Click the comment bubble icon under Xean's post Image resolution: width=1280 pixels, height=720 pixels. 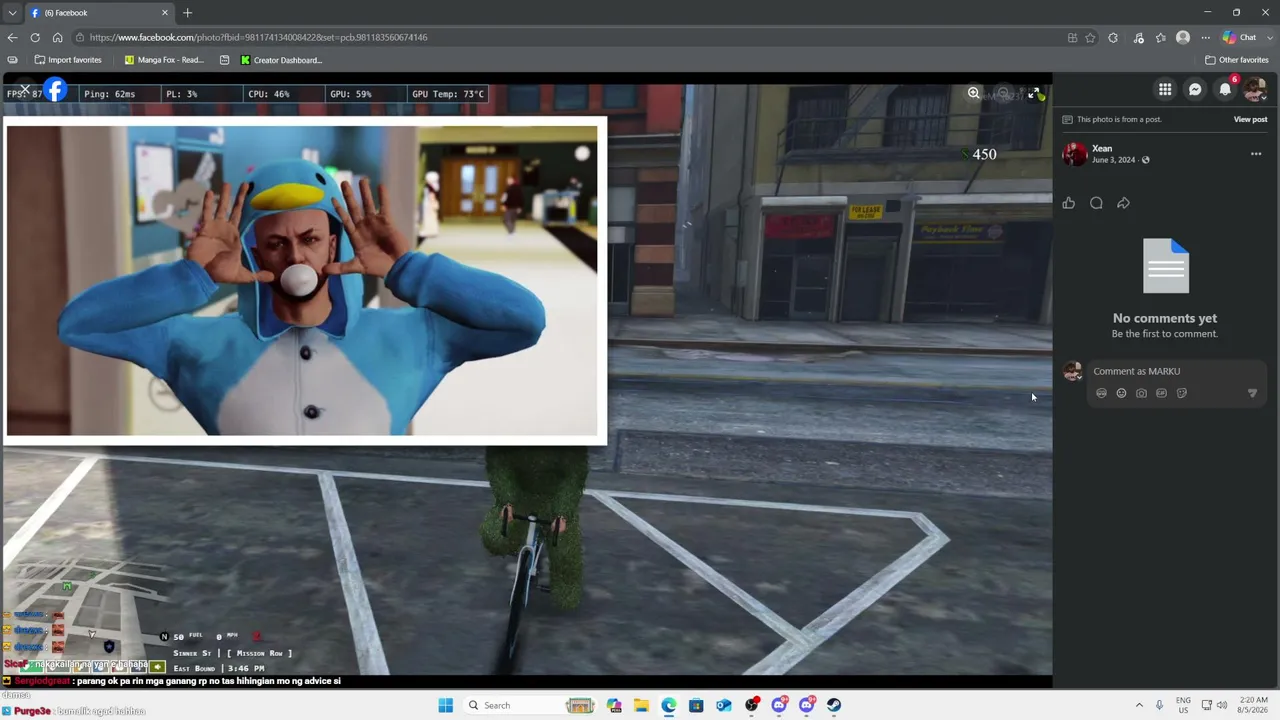point(1096,203)
